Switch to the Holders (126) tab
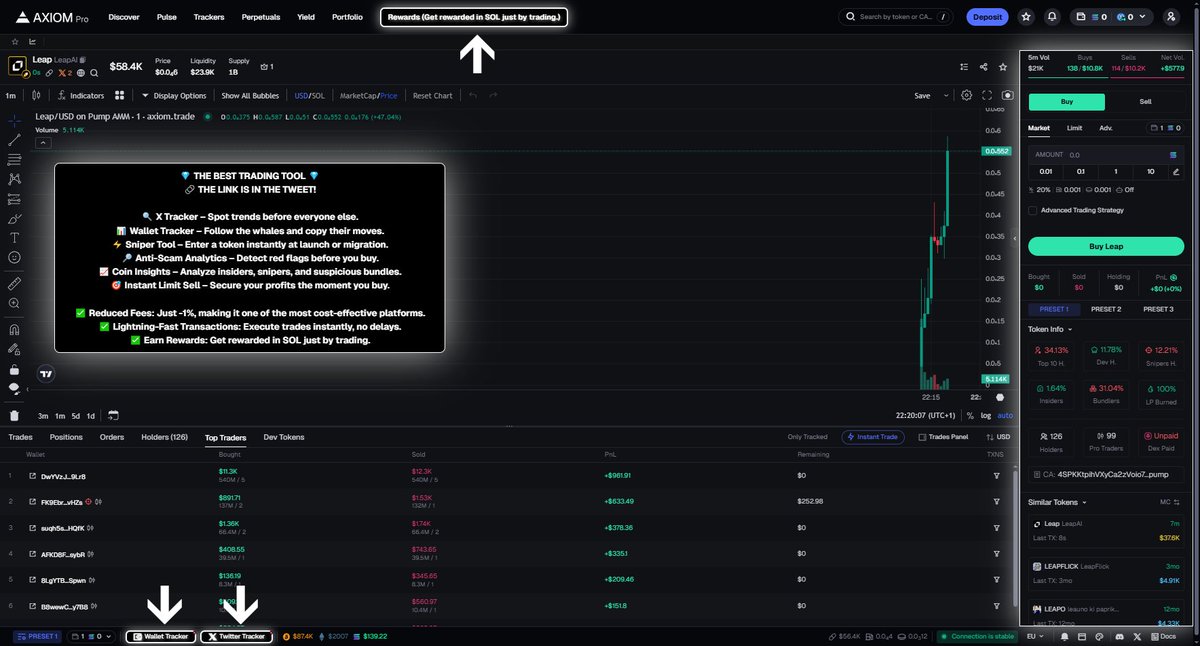Viewport: 1200px width, 646px height. (165, 437)
